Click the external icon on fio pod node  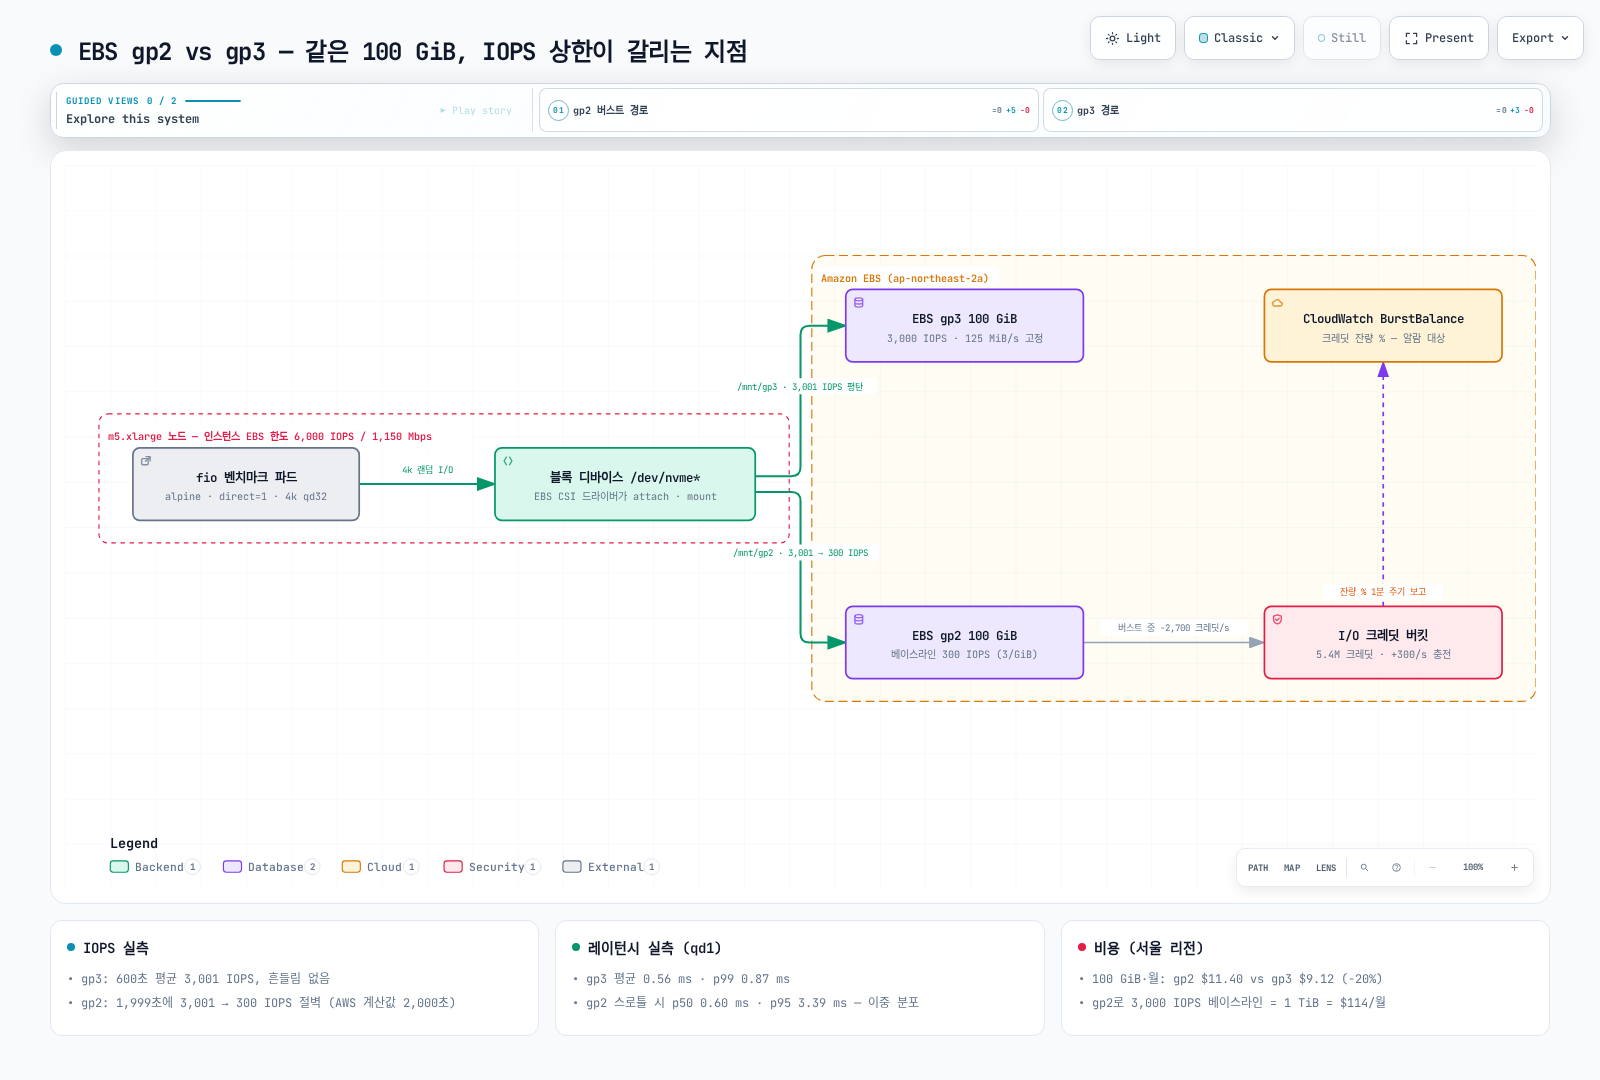pyautogui.click(x=146, y=461)
